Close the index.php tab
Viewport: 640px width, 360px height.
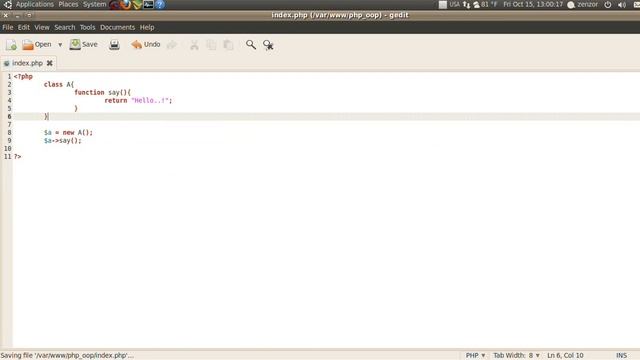point(49,63)
